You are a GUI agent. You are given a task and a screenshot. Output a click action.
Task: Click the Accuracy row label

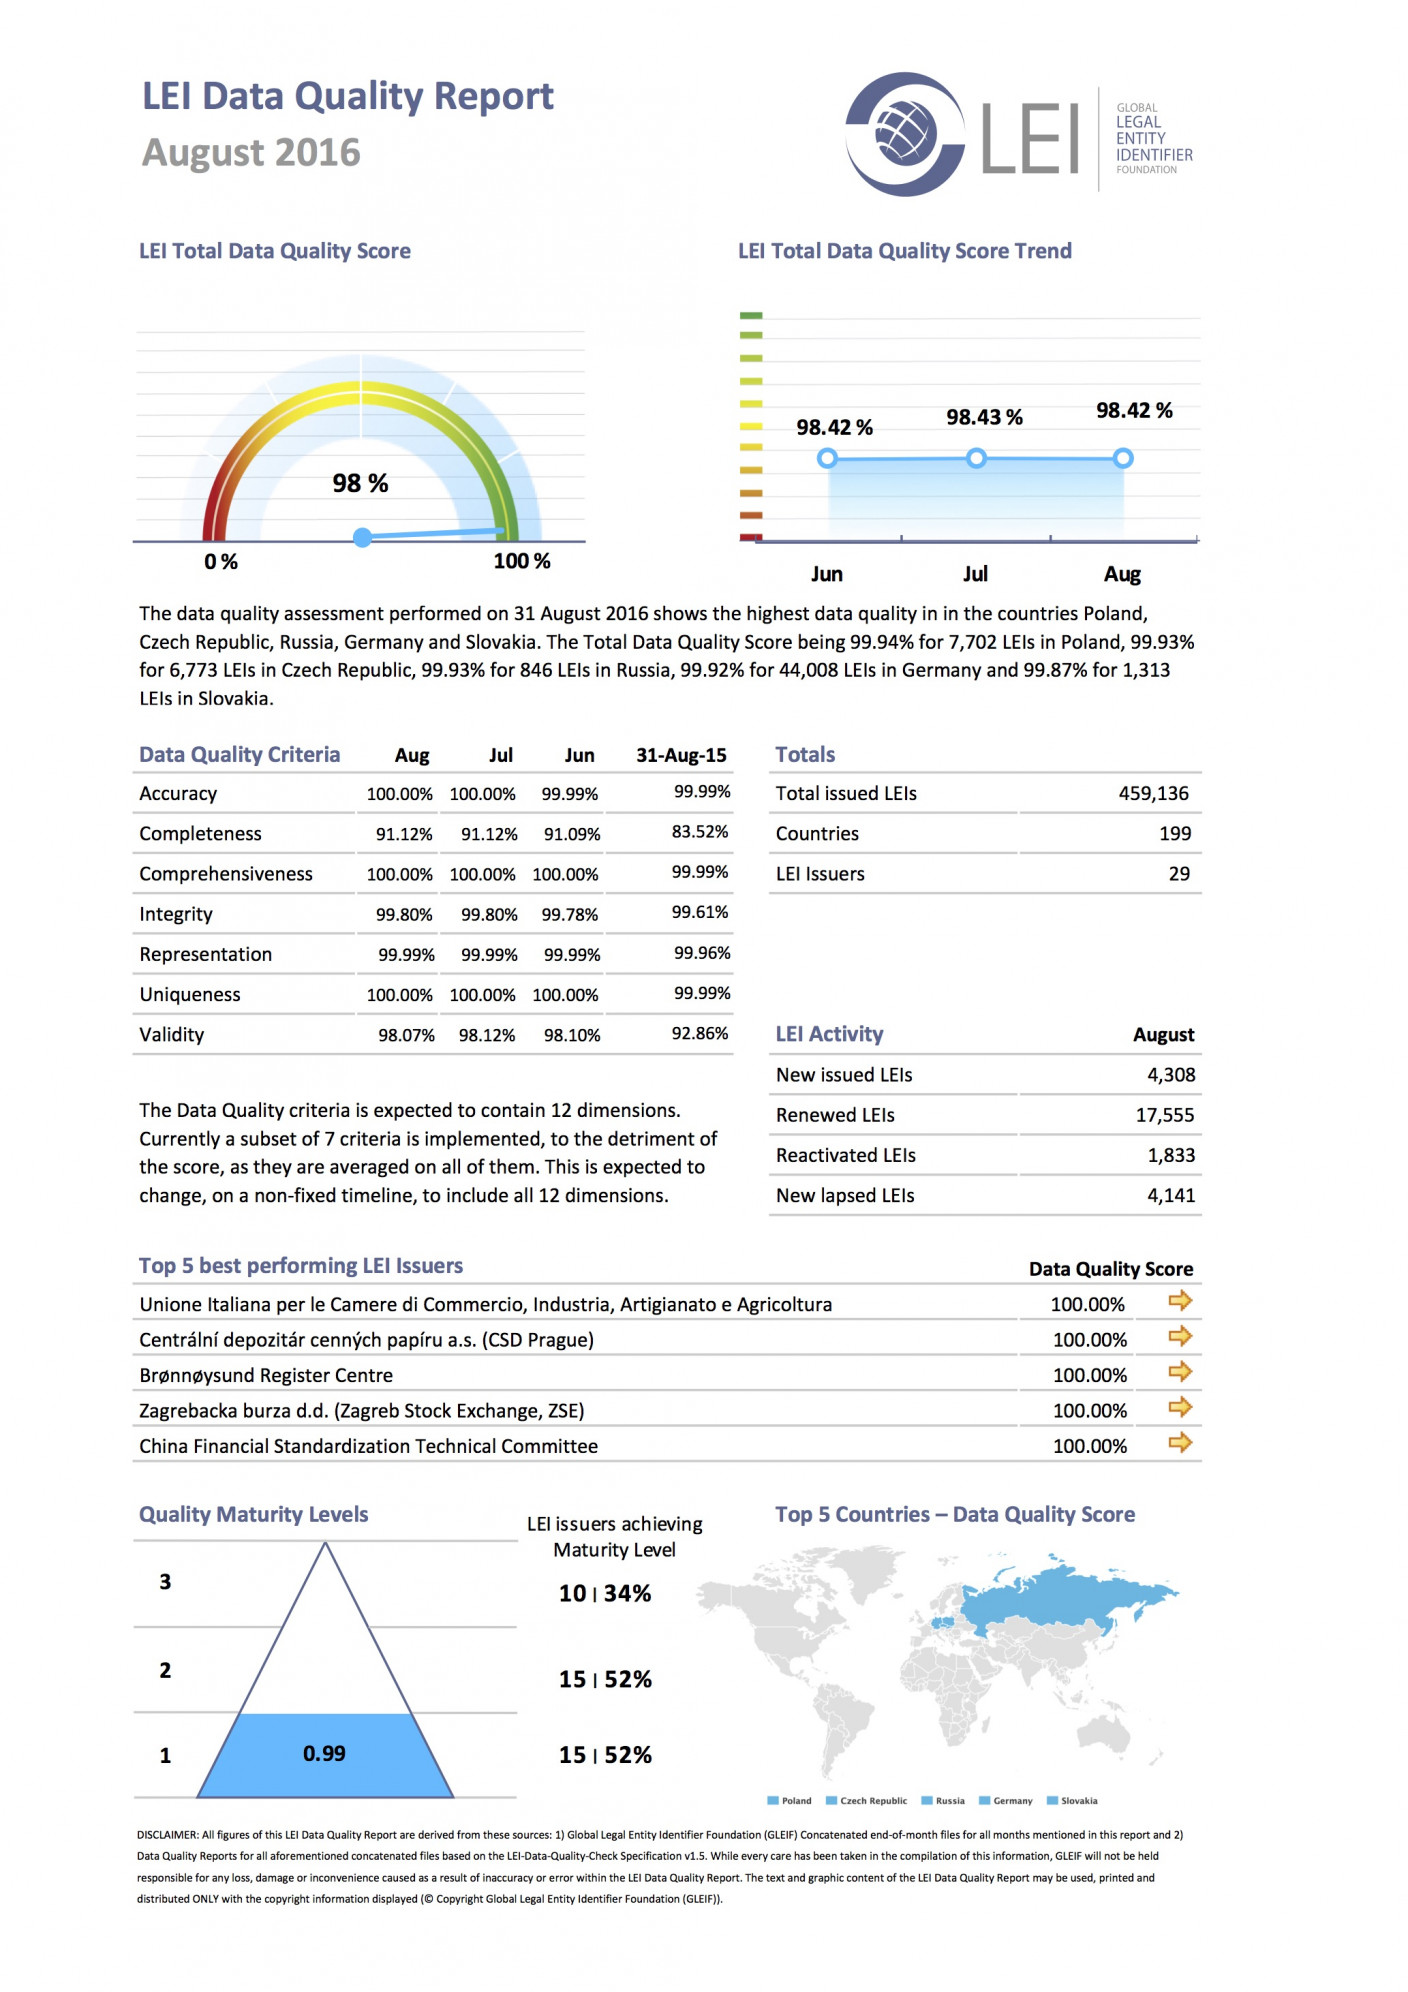178,794
